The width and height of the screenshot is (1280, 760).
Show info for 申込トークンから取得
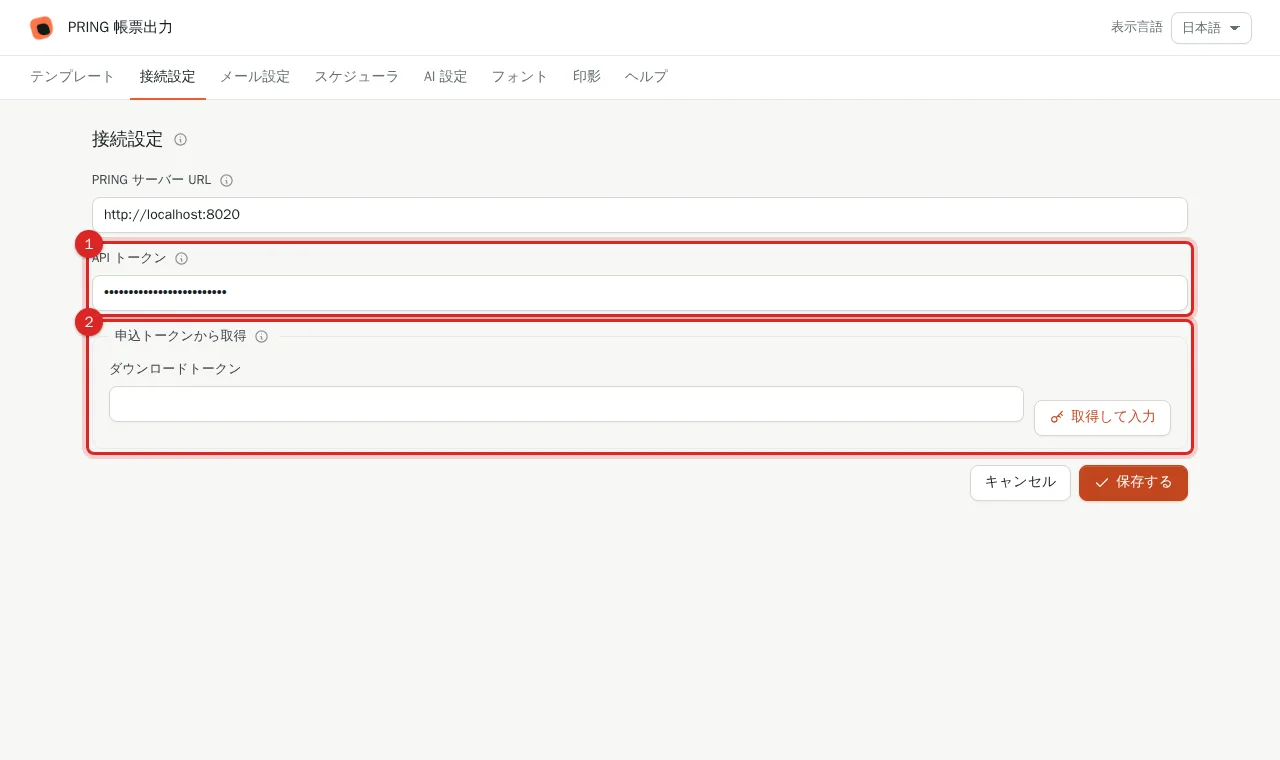pos(261,336)
